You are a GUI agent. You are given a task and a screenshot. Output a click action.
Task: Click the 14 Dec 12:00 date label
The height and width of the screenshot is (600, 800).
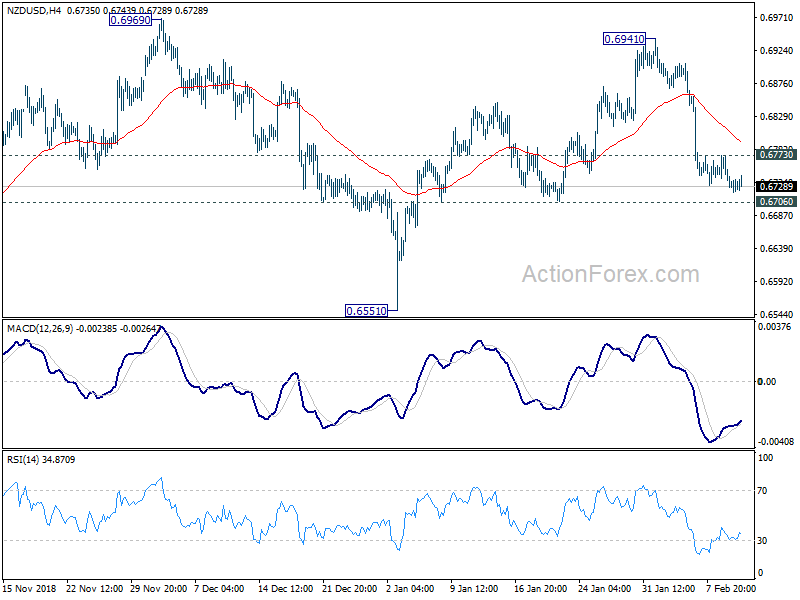[x=286, y=589]
